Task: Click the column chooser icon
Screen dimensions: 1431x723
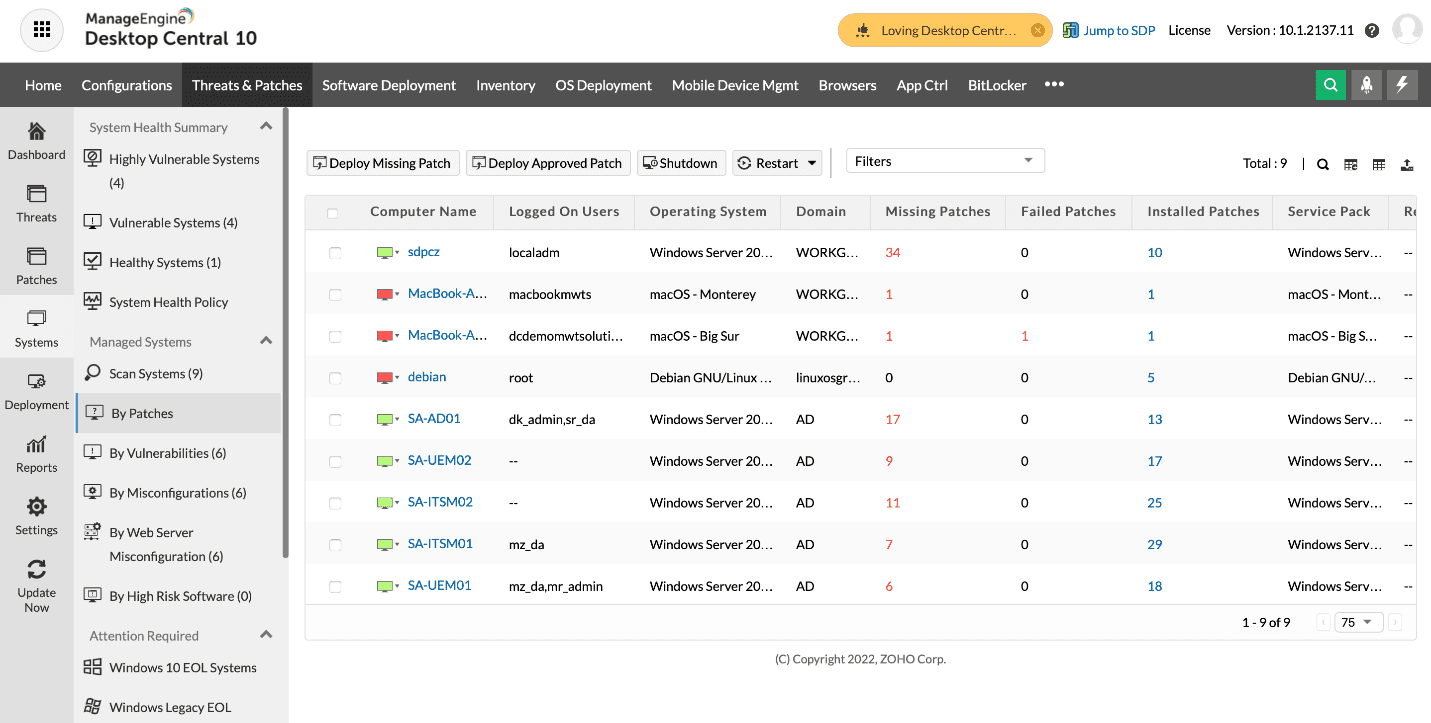Action: pyautogui.click(x=1351, y=164)
